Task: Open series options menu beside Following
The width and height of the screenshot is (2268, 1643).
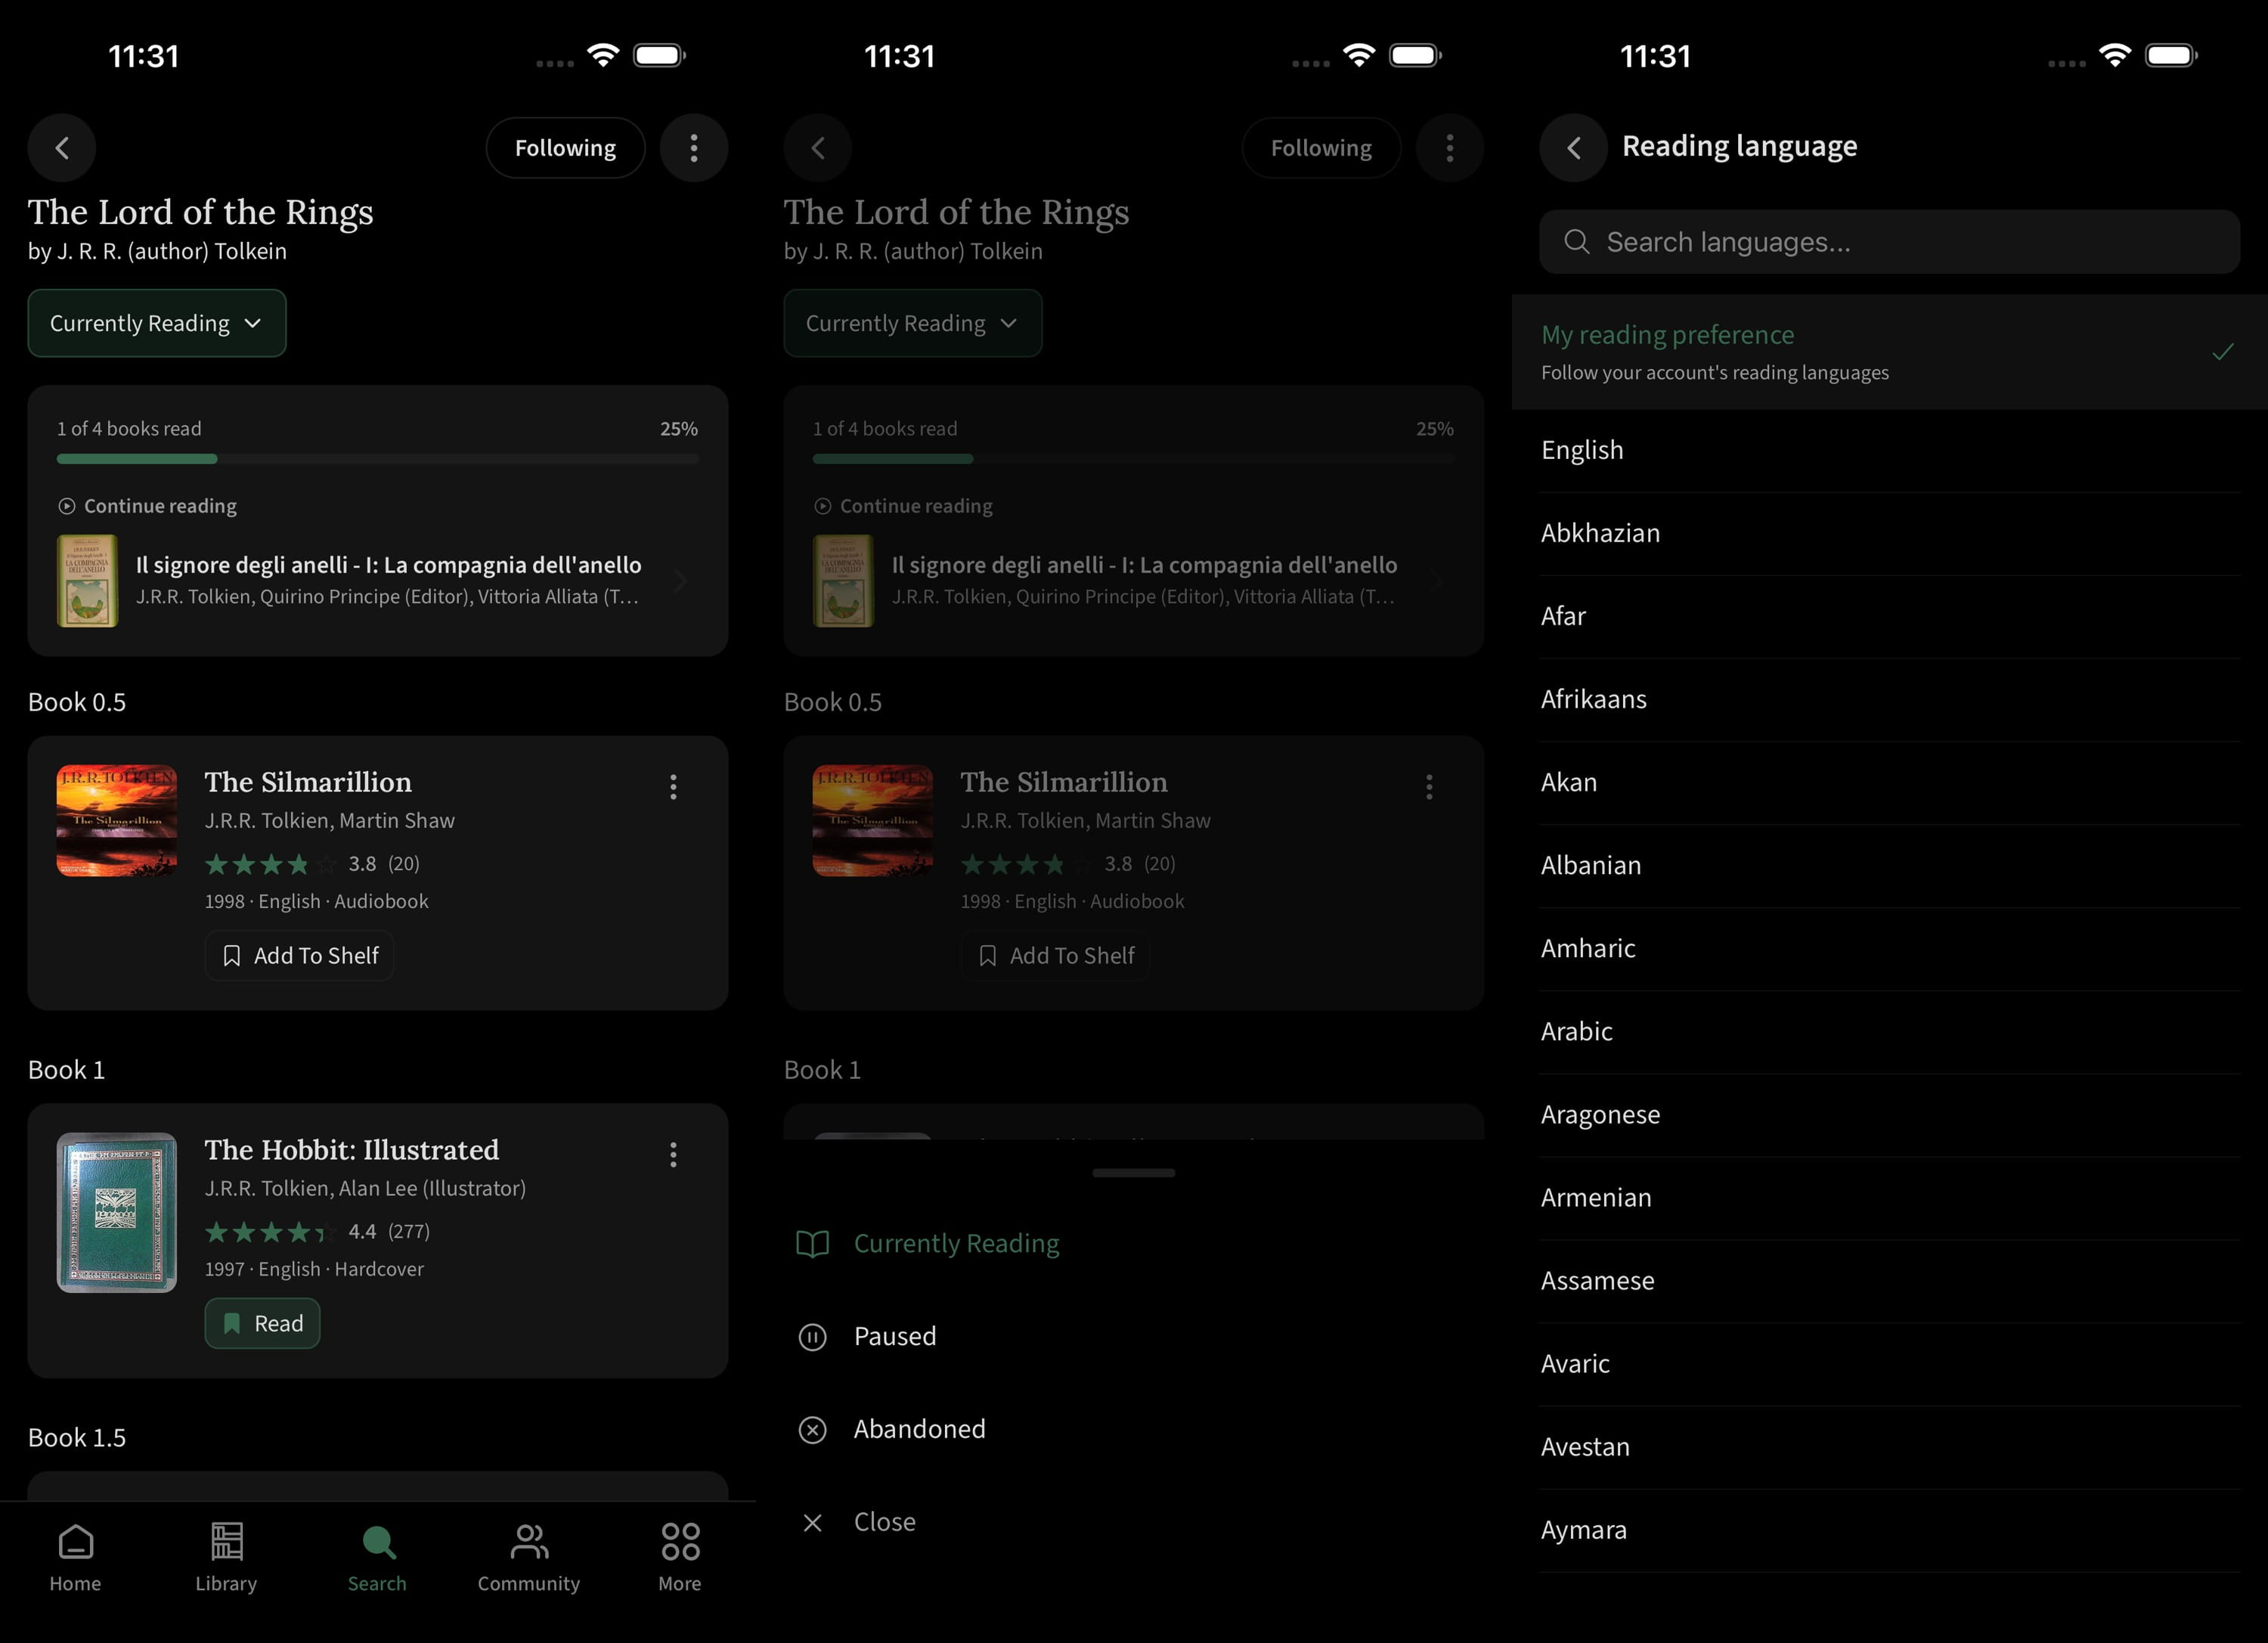Action: [x=694, y=148]
